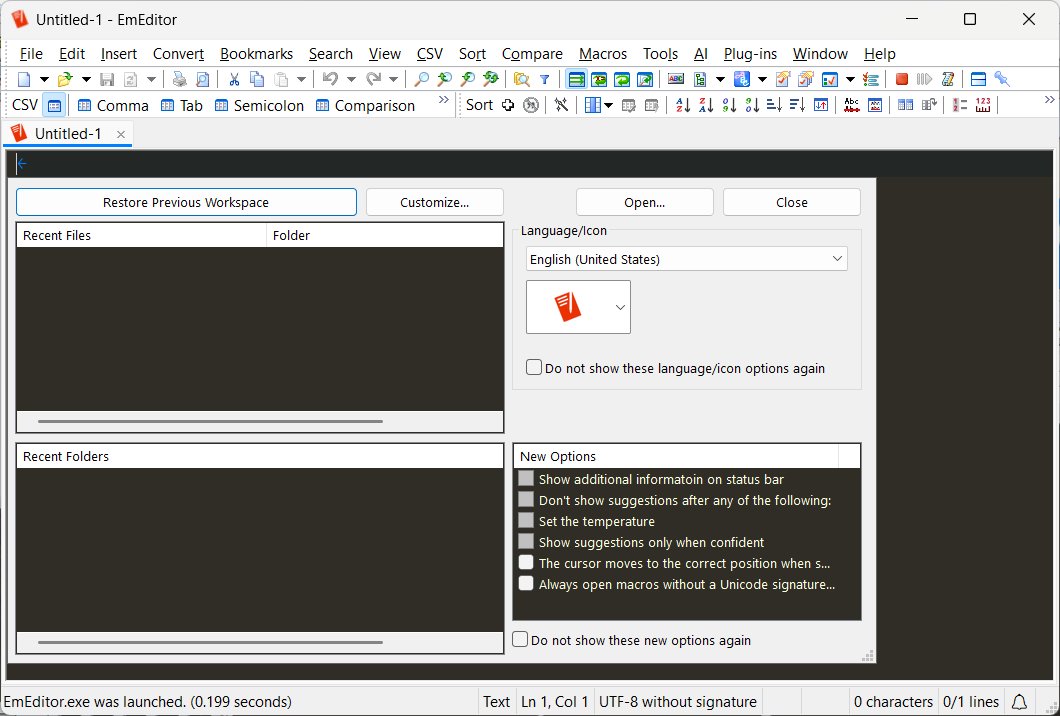Click the Find magnifier icon

click(x=421, y=79)
